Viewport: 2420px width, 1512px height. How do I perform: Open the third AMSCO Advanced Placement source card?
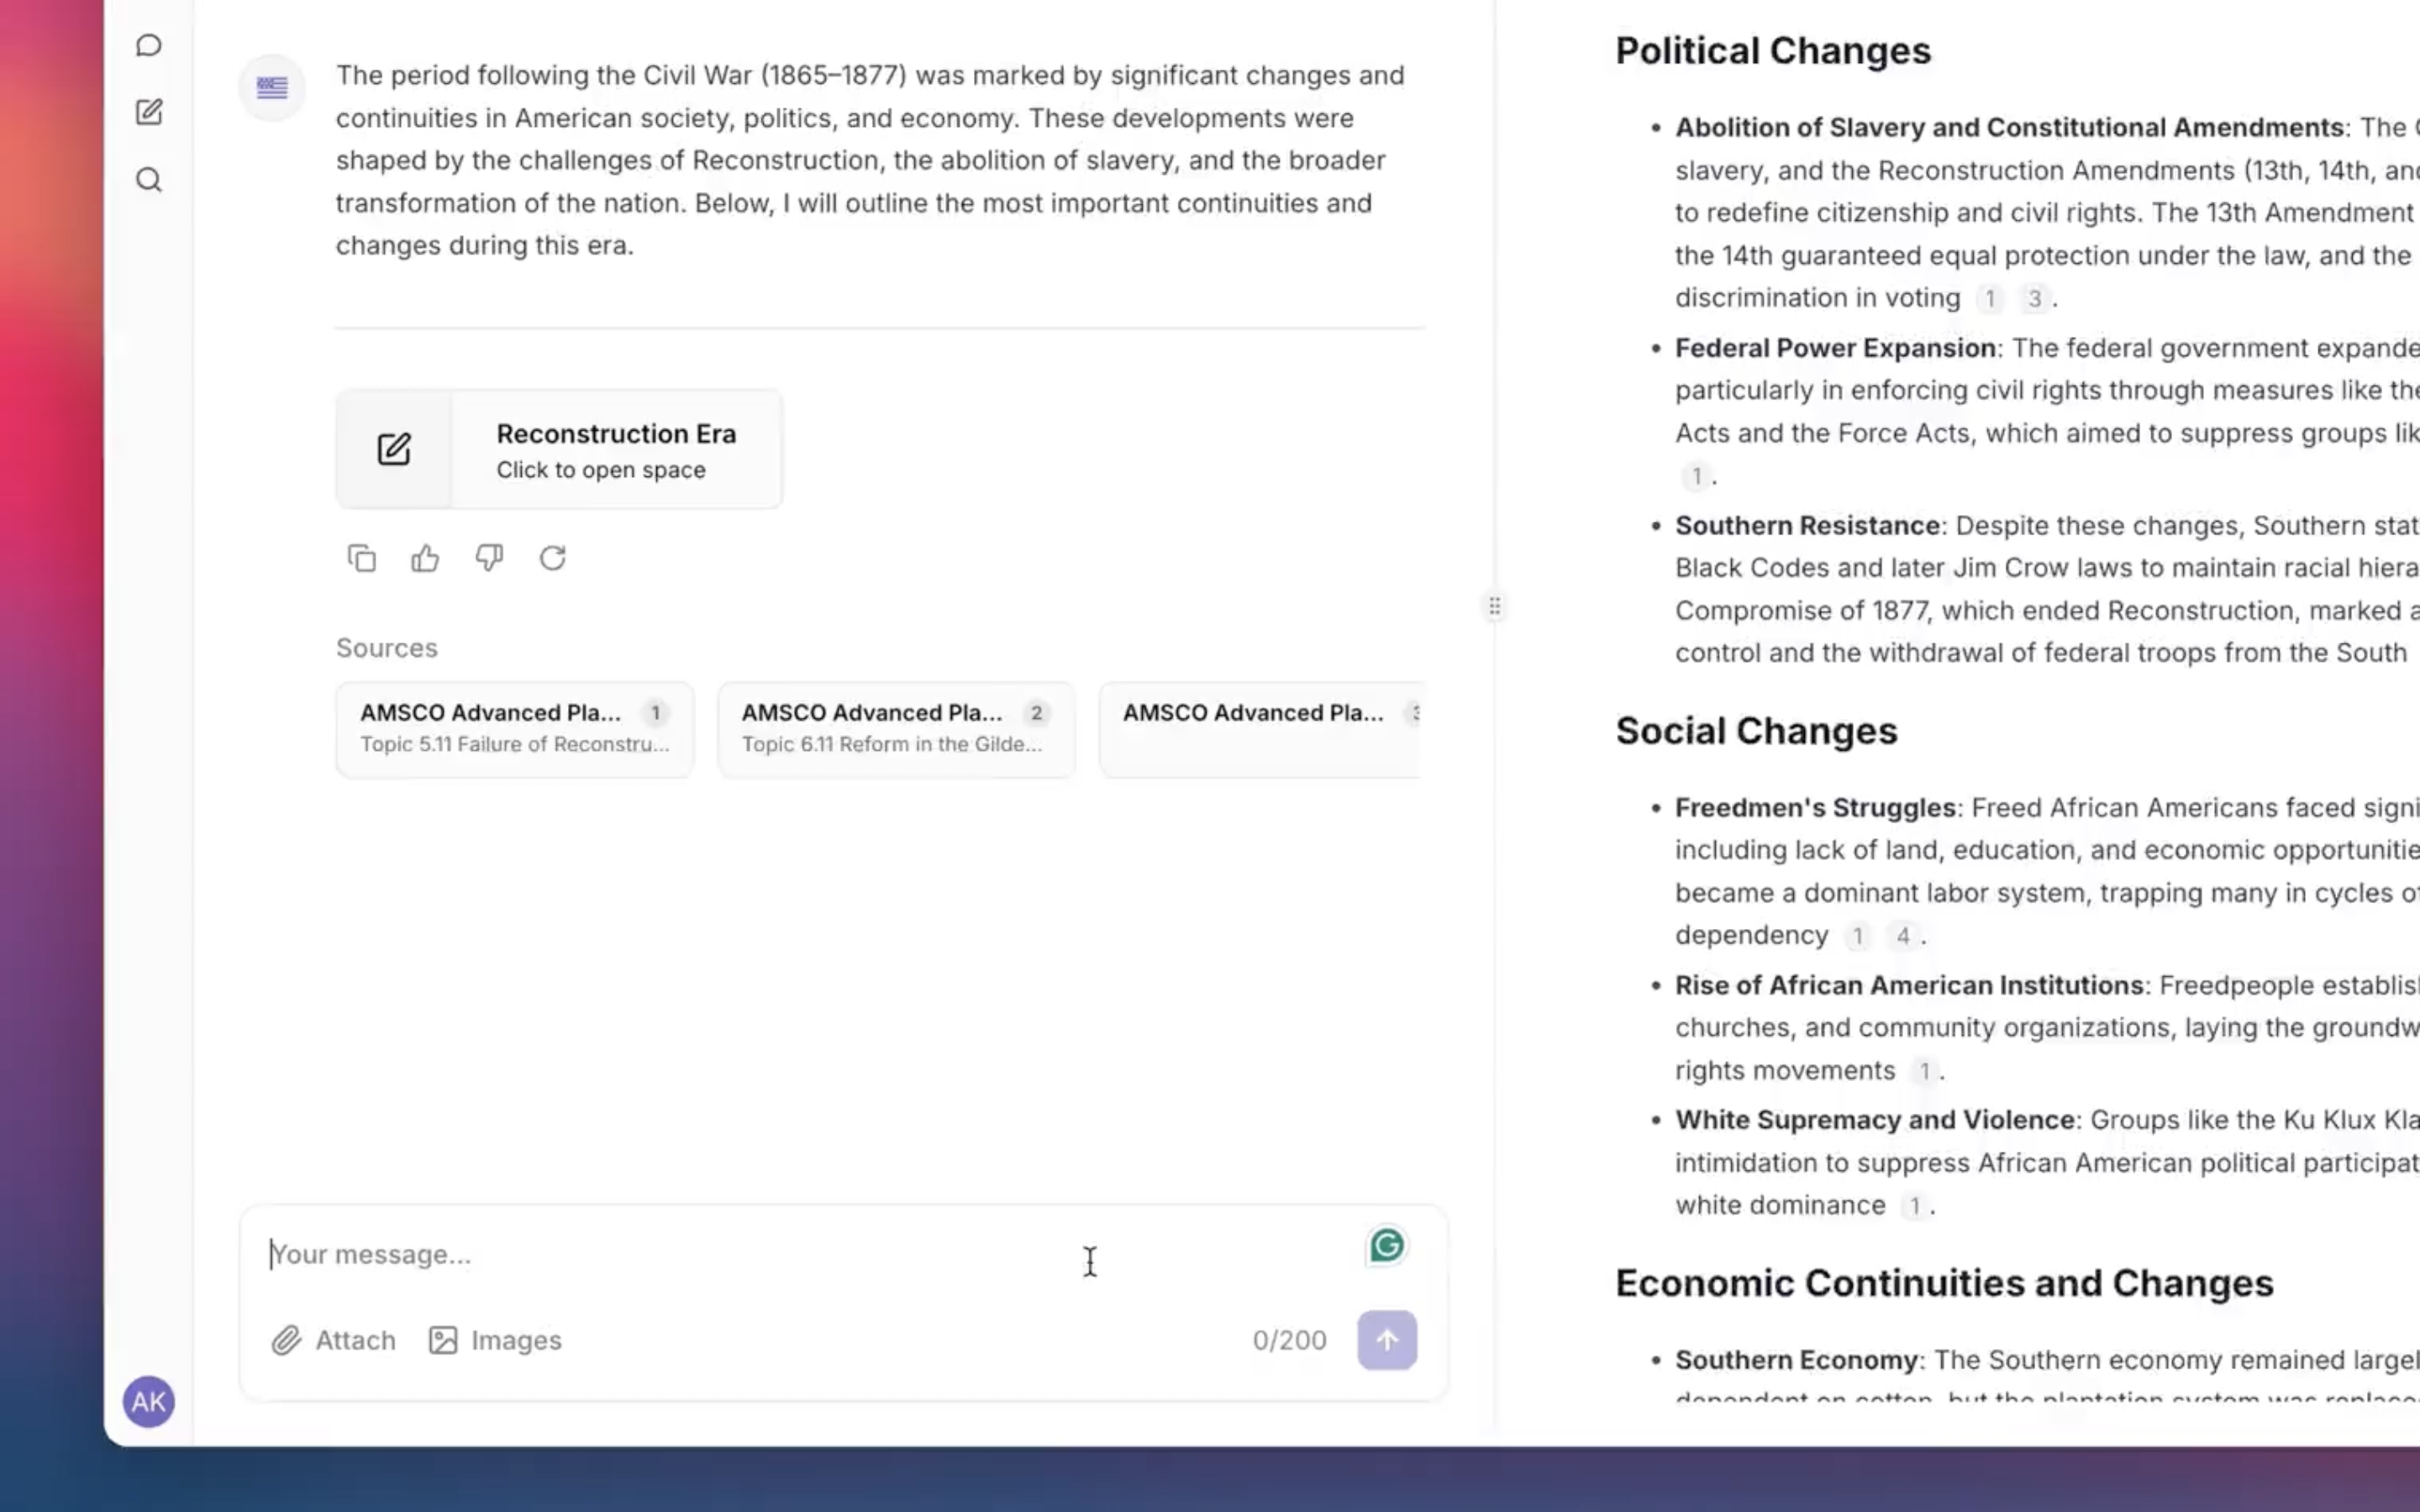1260,729
